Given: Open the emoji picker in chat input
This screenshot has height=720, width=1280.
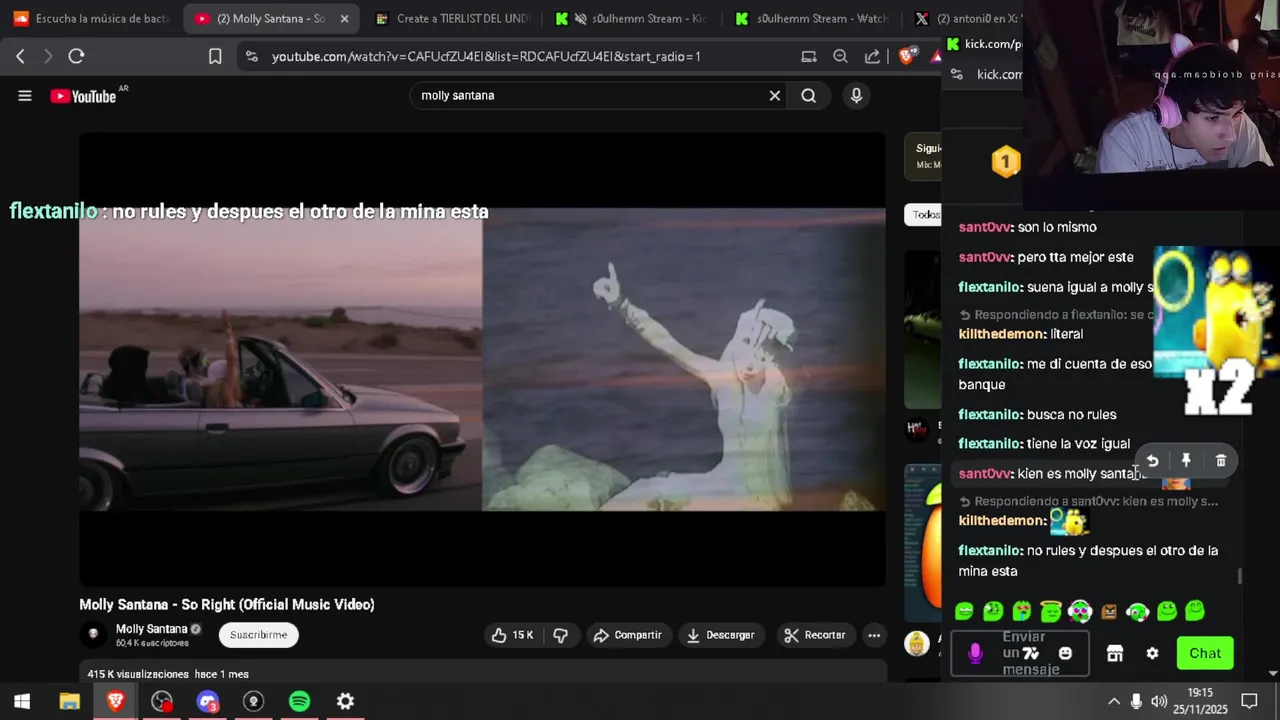Looking at the screenshot, I should 1065,653.
